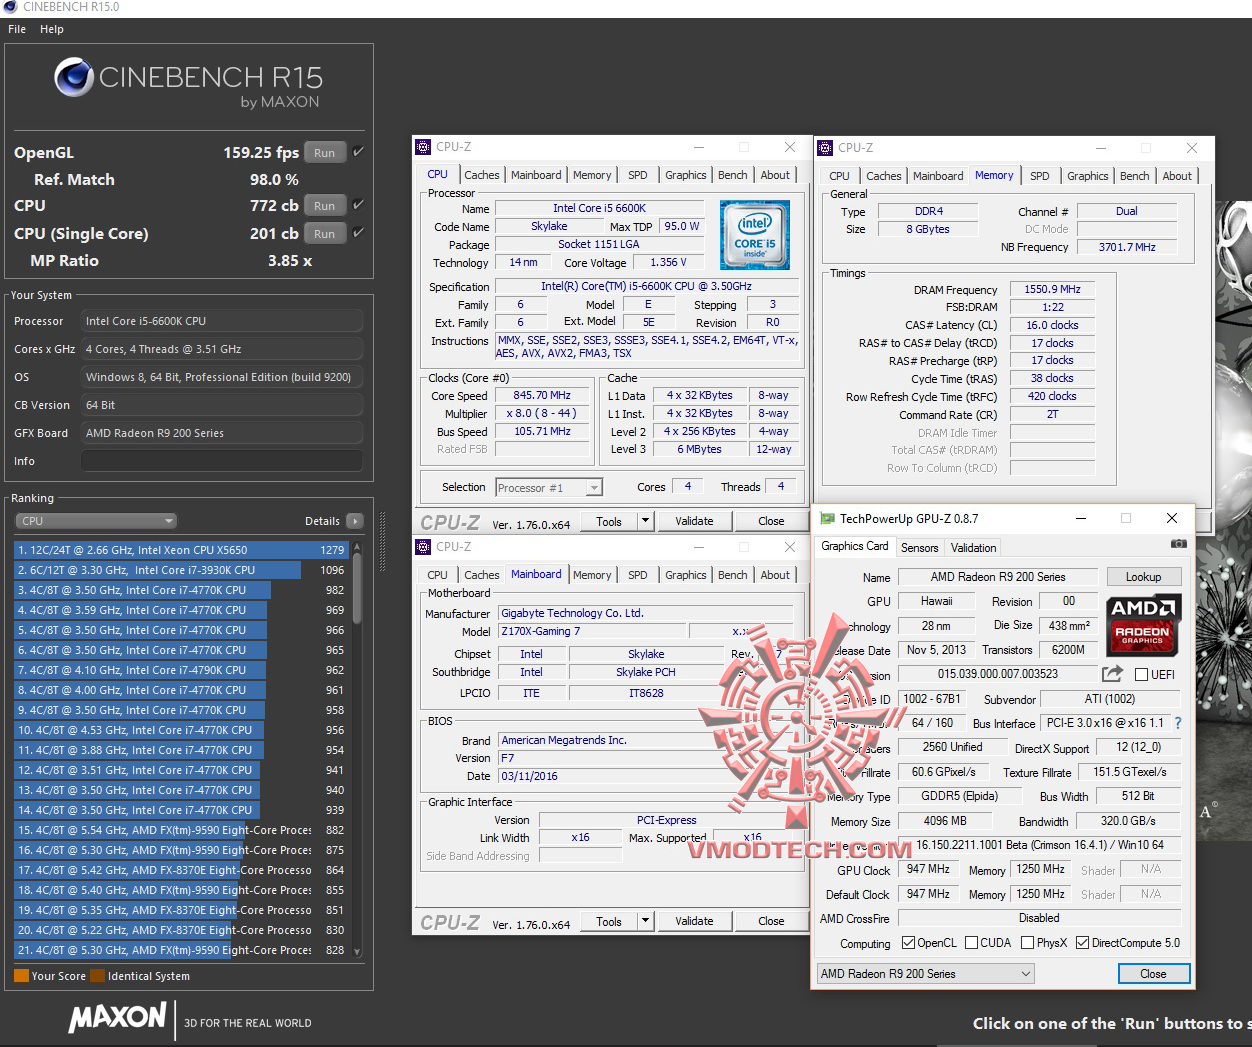Toggle the UEFI checkbox in GPU-Z
Screen dimensions: 1252x1047
pyautogui.click(x=1141, y=675)
